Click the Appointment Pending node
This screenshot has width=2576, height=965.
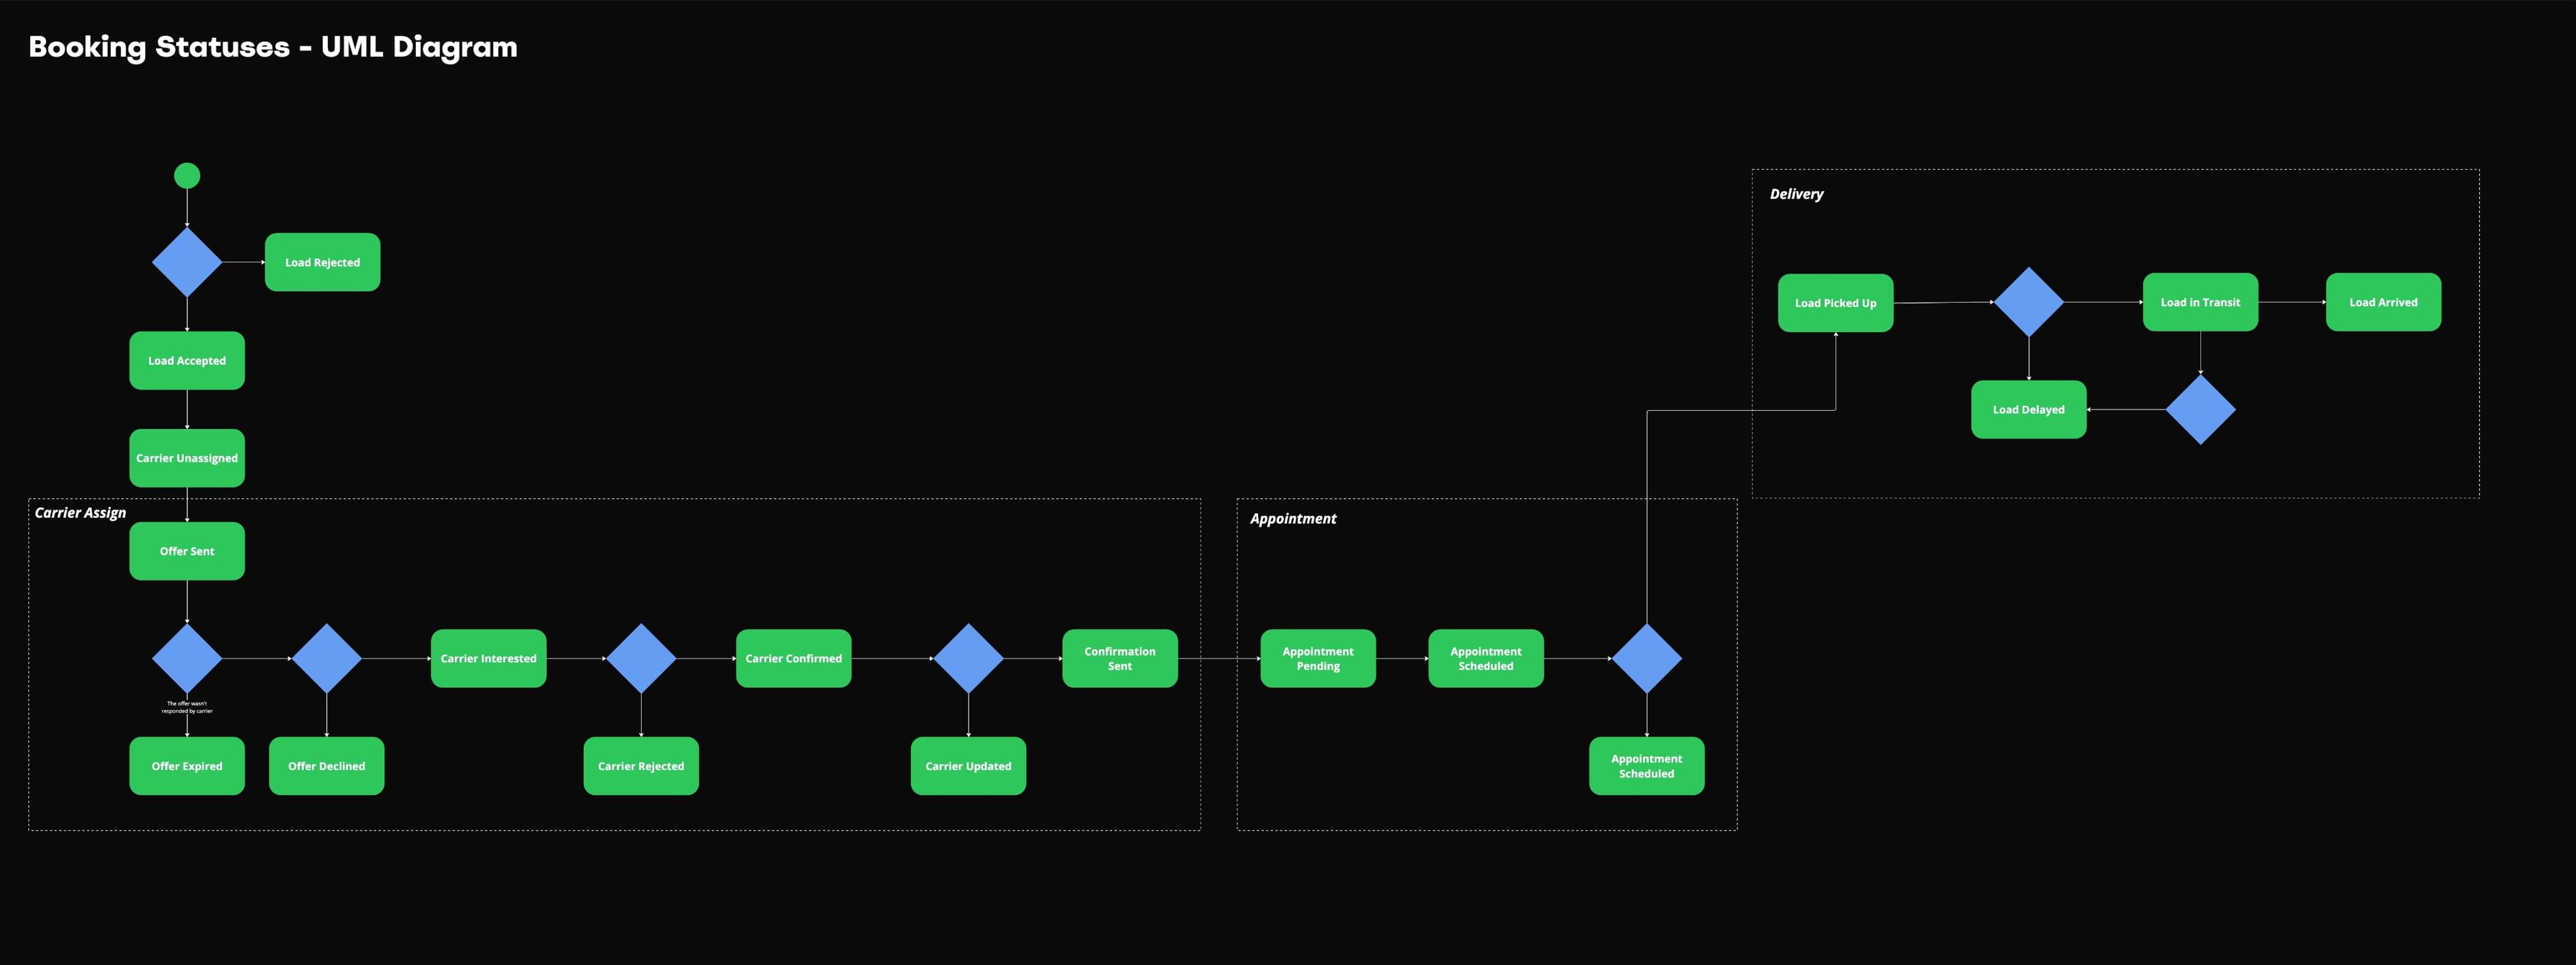[x=1317, y=658]
